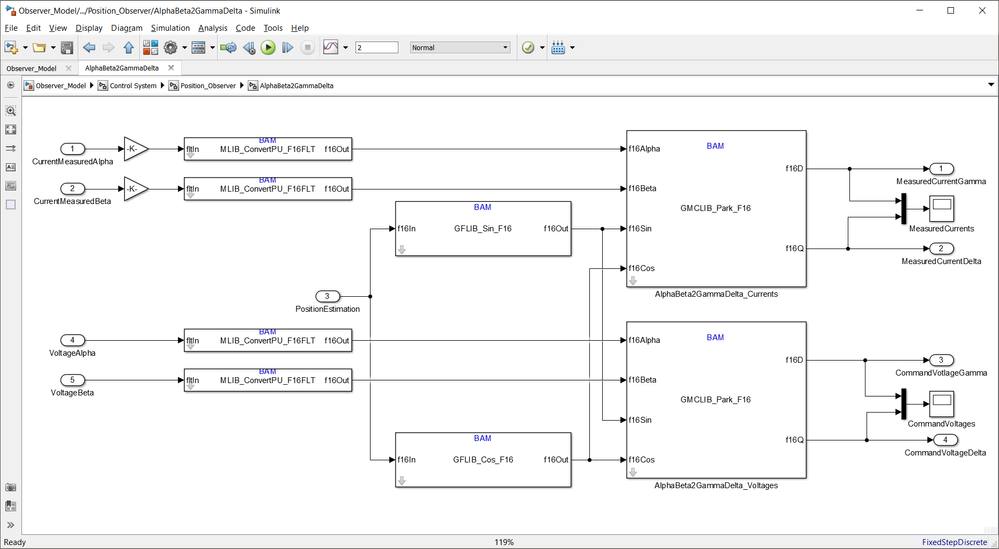Viewport: 999px width, 549px height.
Task: Click the Update Diagram fast restart icon
Action: [x=228, y=47]
